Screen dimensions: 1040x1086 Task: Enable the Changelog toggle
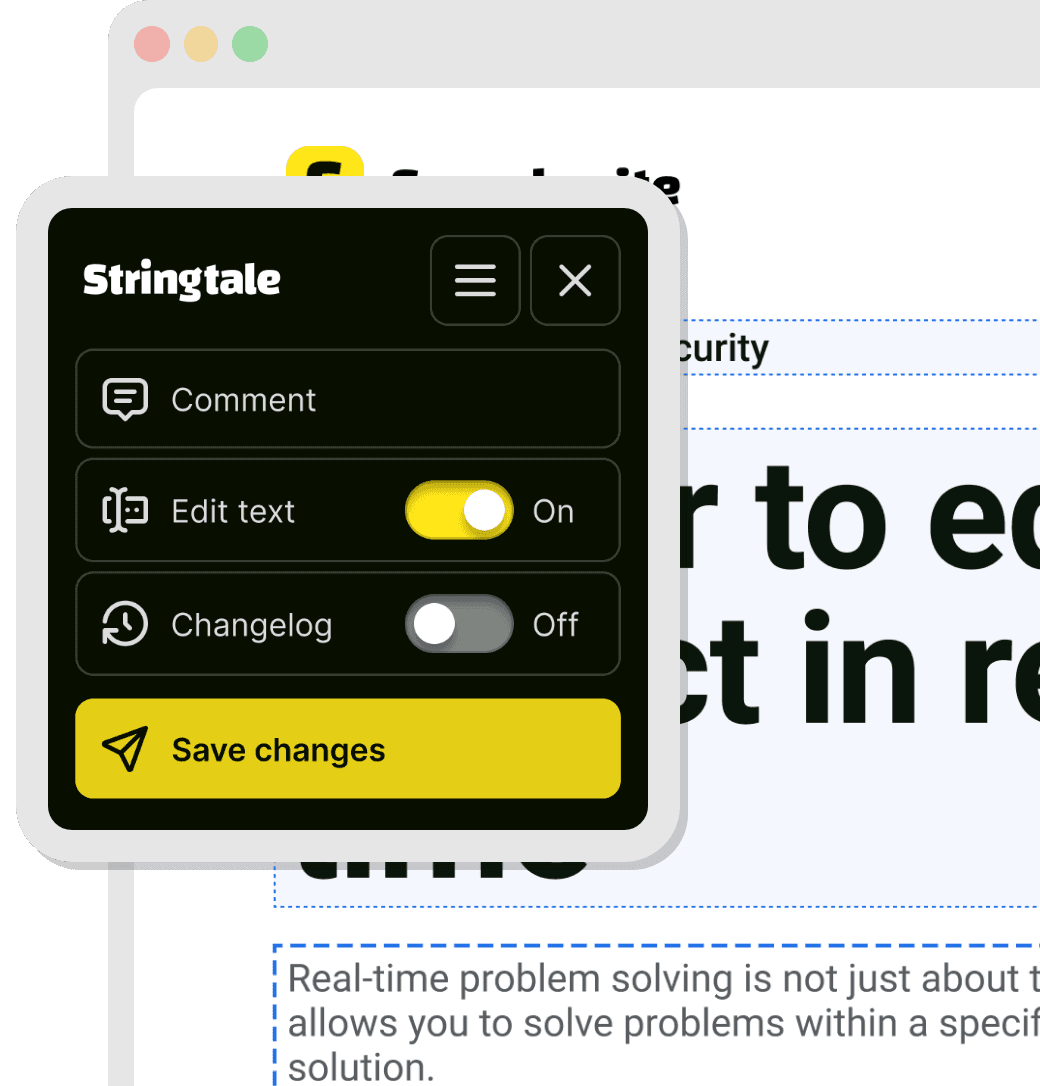click(x=459, y=624)
